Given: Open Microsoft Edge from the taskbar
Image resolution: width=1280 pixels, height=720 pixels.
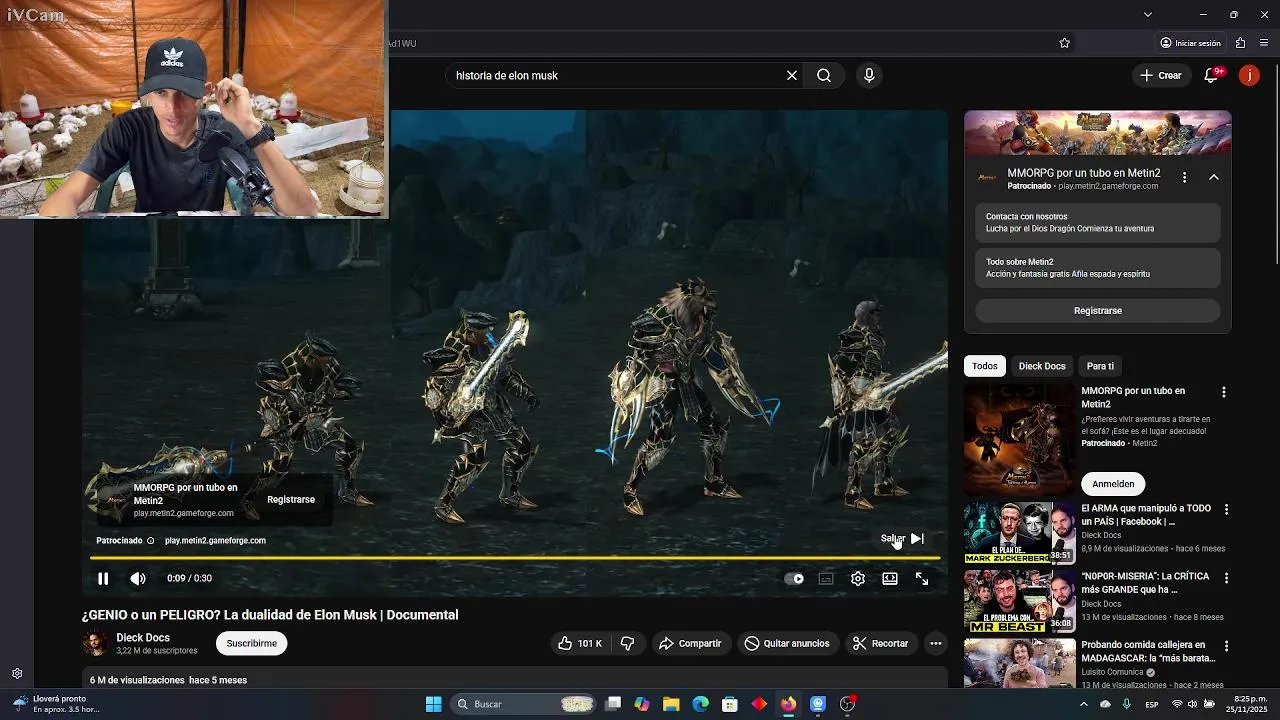Looking at the screenshot, I should [700, 704].
